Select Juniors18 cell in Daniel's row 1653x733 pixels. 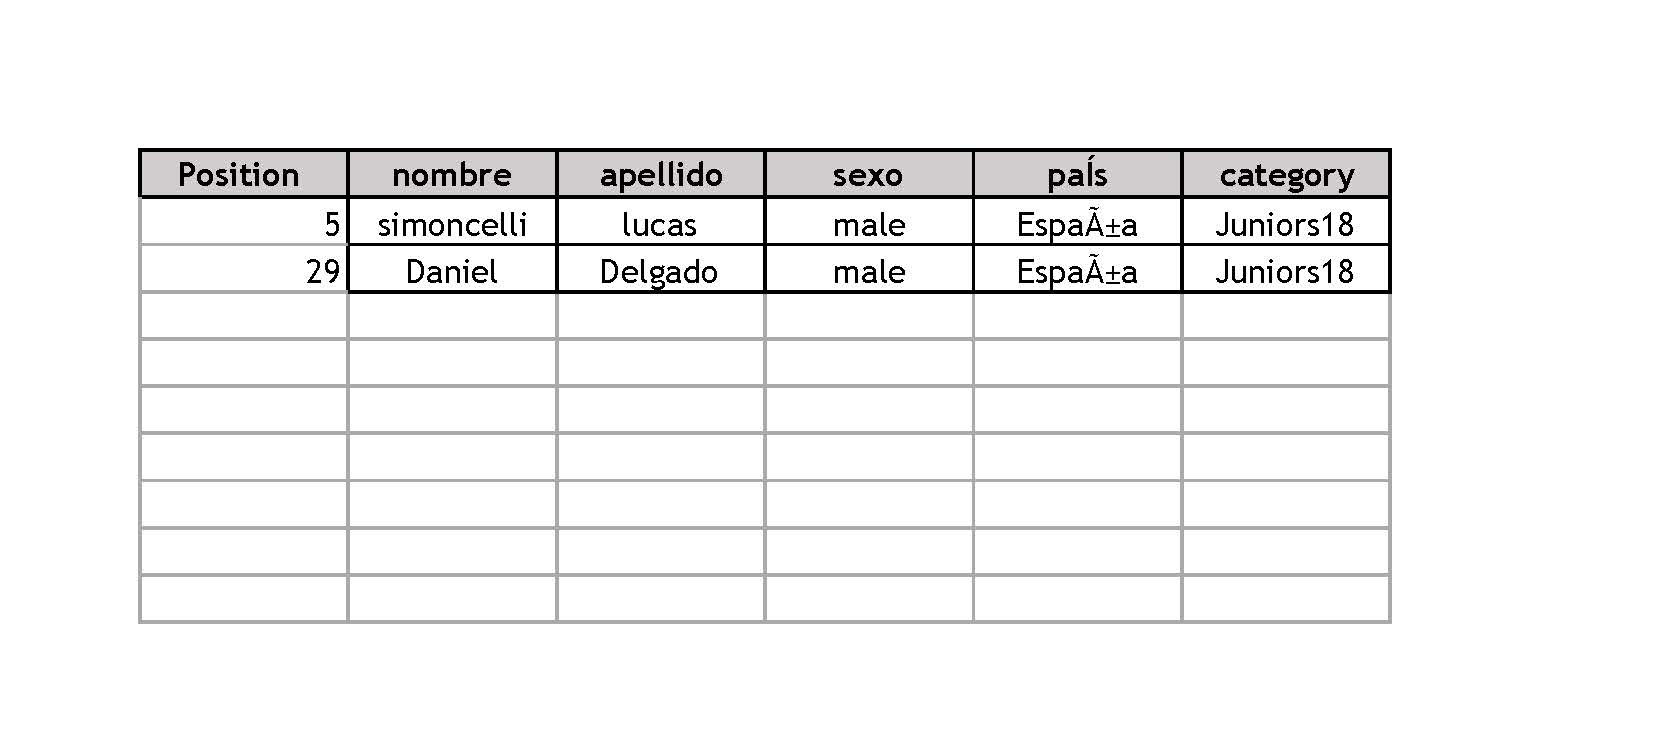pos(1286,269)
